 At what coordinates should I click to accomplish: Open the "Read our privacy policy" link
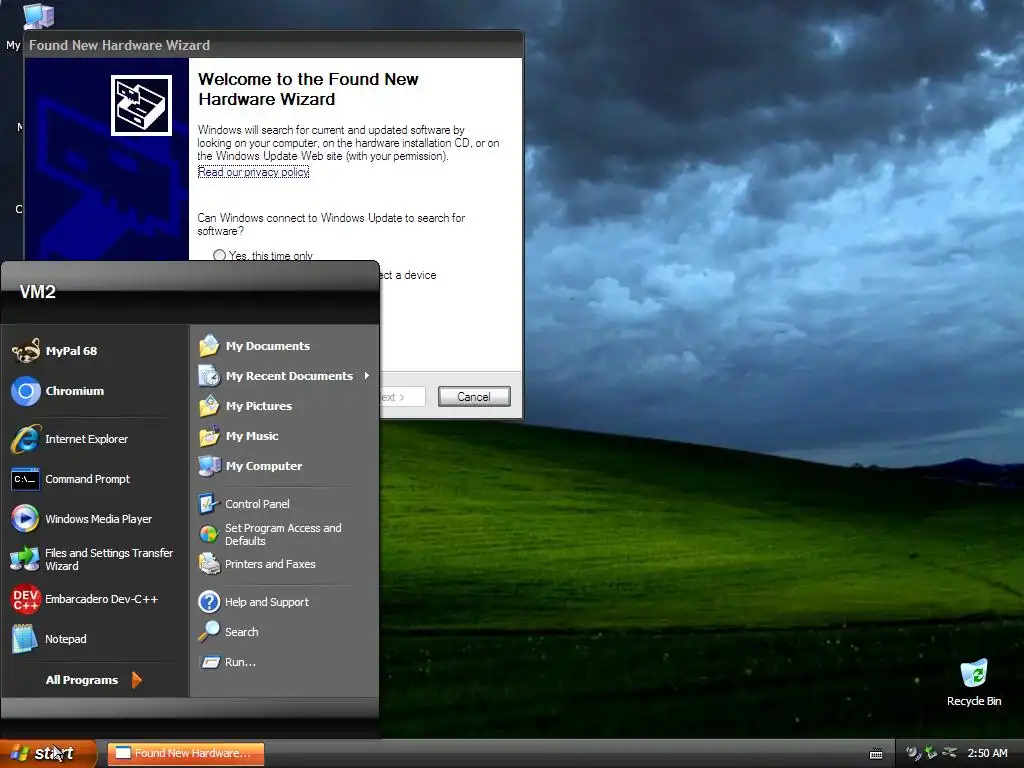(x=253, y=172)
